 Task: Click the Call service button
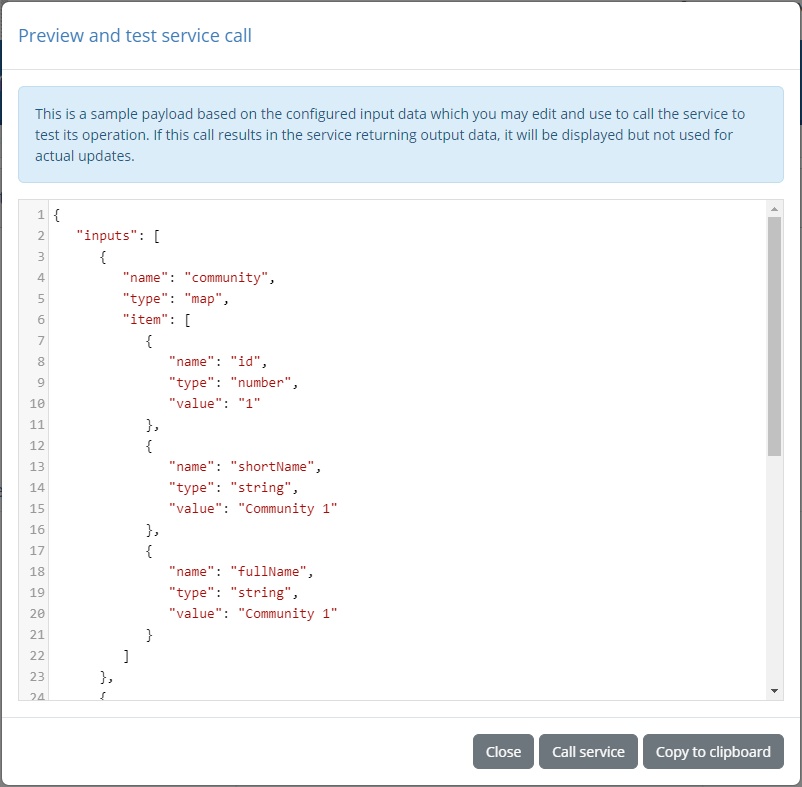coord(588,751)
